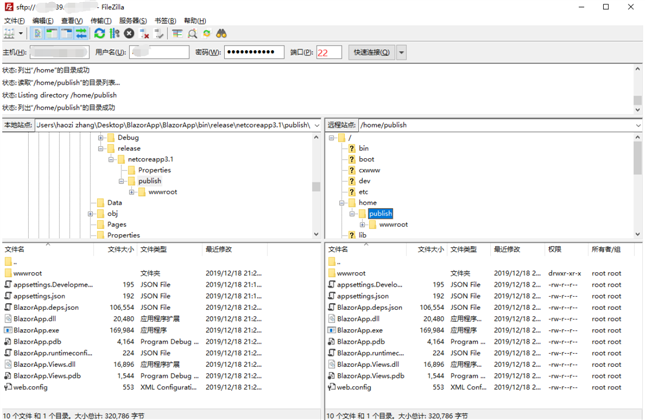645x420 pixels.
Task: Select the local Pages folder
Action: click(117, 225)
